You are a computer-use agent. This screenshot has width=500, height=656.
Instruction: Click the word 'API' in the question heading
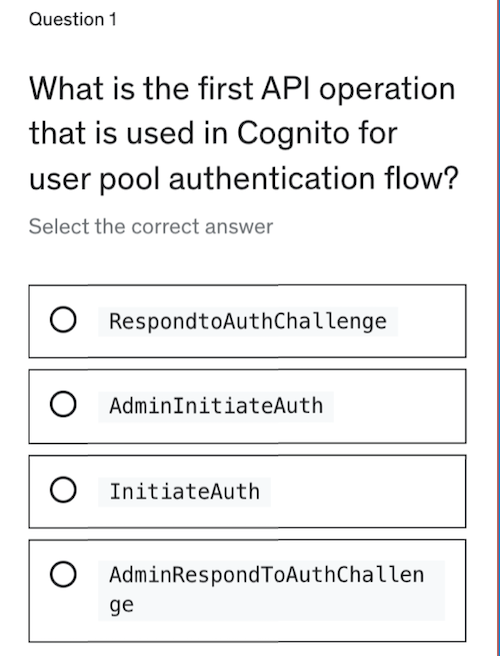(x=285, y=89)
